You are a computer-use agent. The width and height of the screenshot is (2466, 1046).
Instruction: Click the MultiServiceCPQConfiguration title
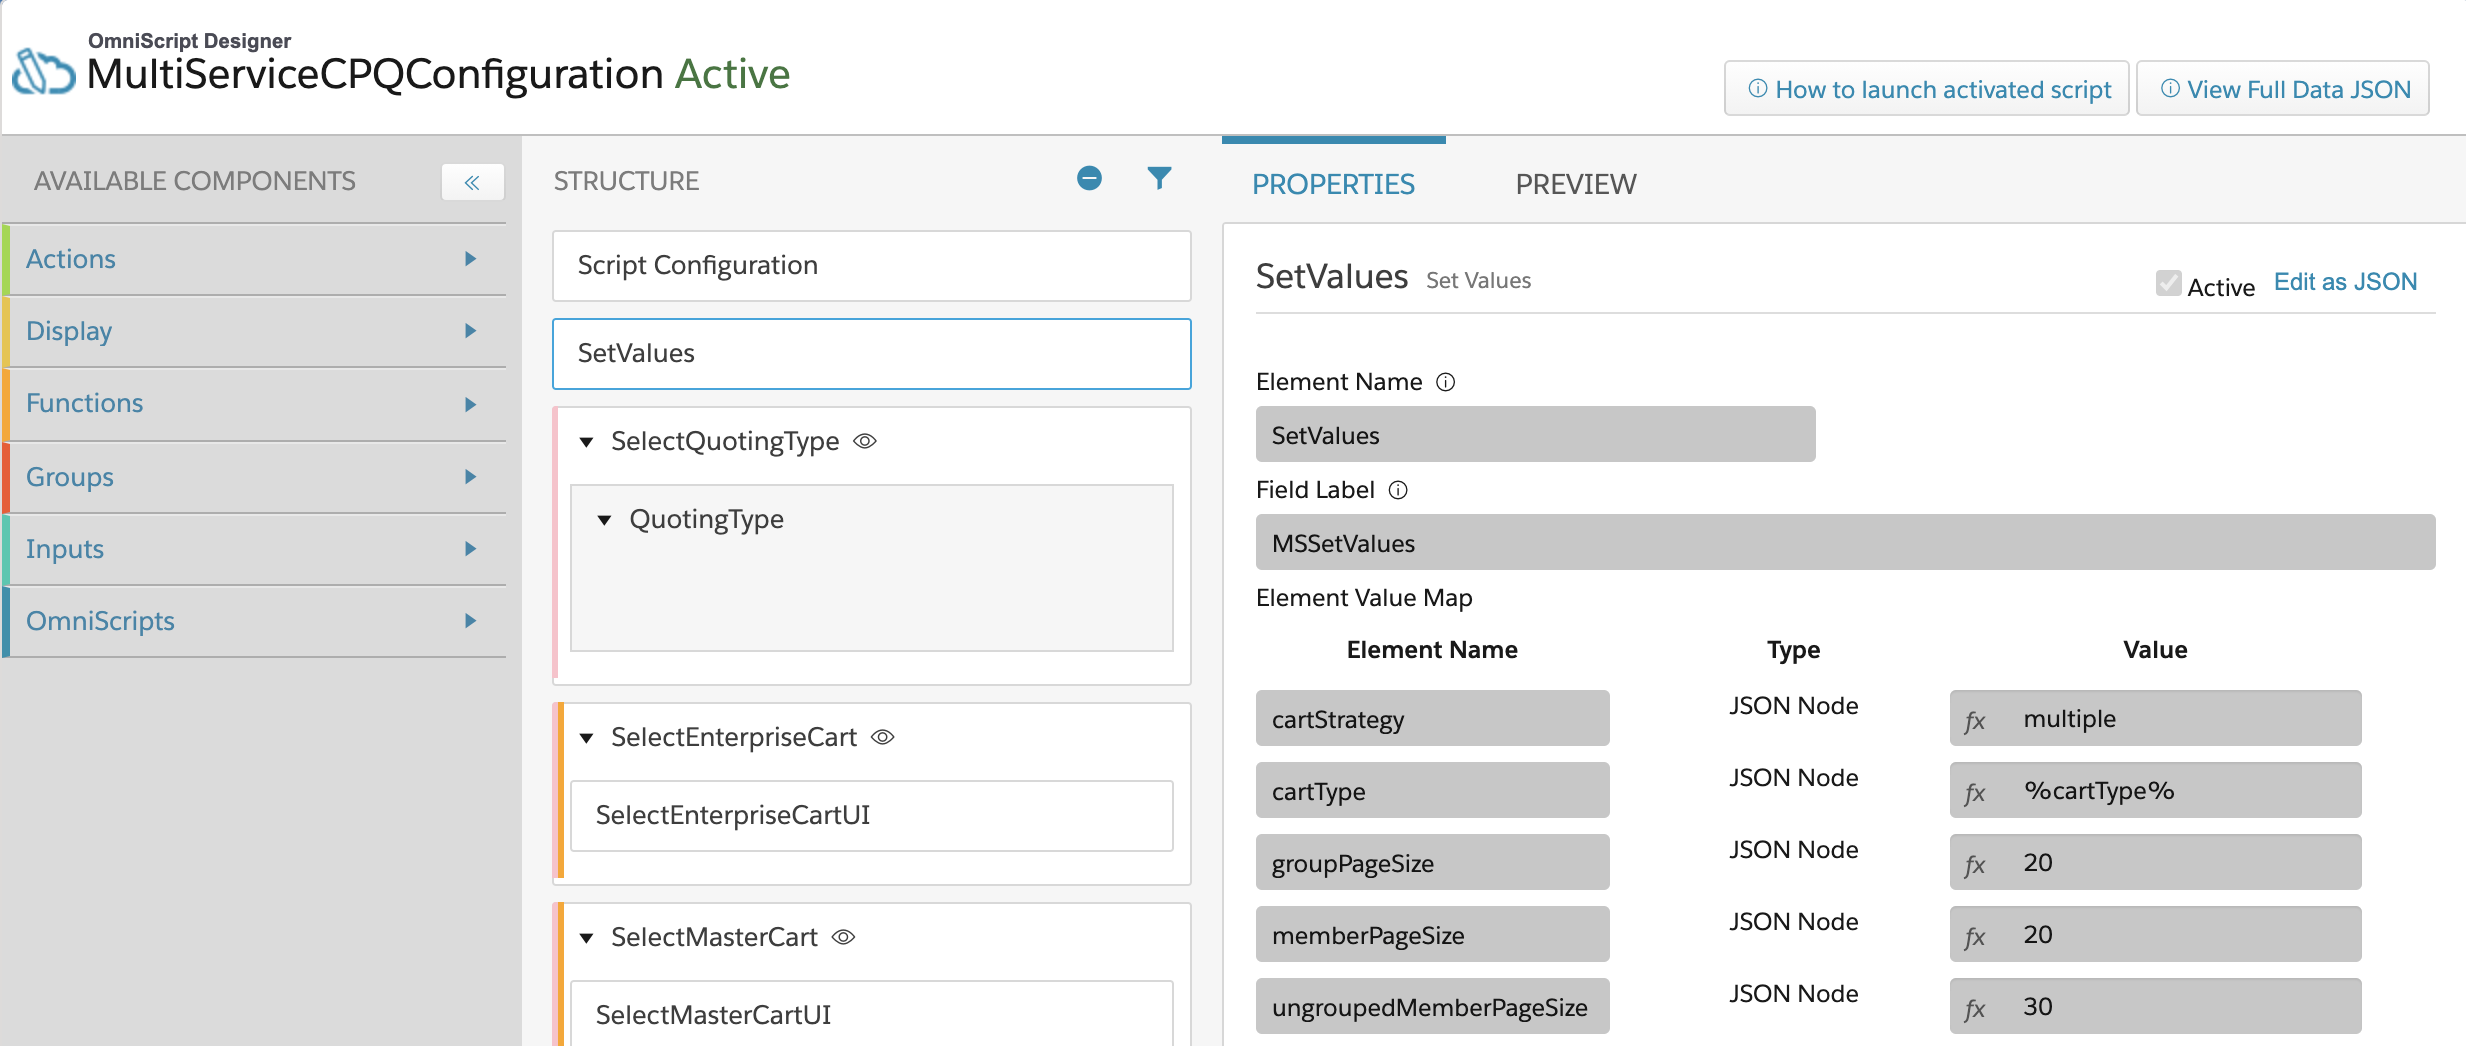375,74
